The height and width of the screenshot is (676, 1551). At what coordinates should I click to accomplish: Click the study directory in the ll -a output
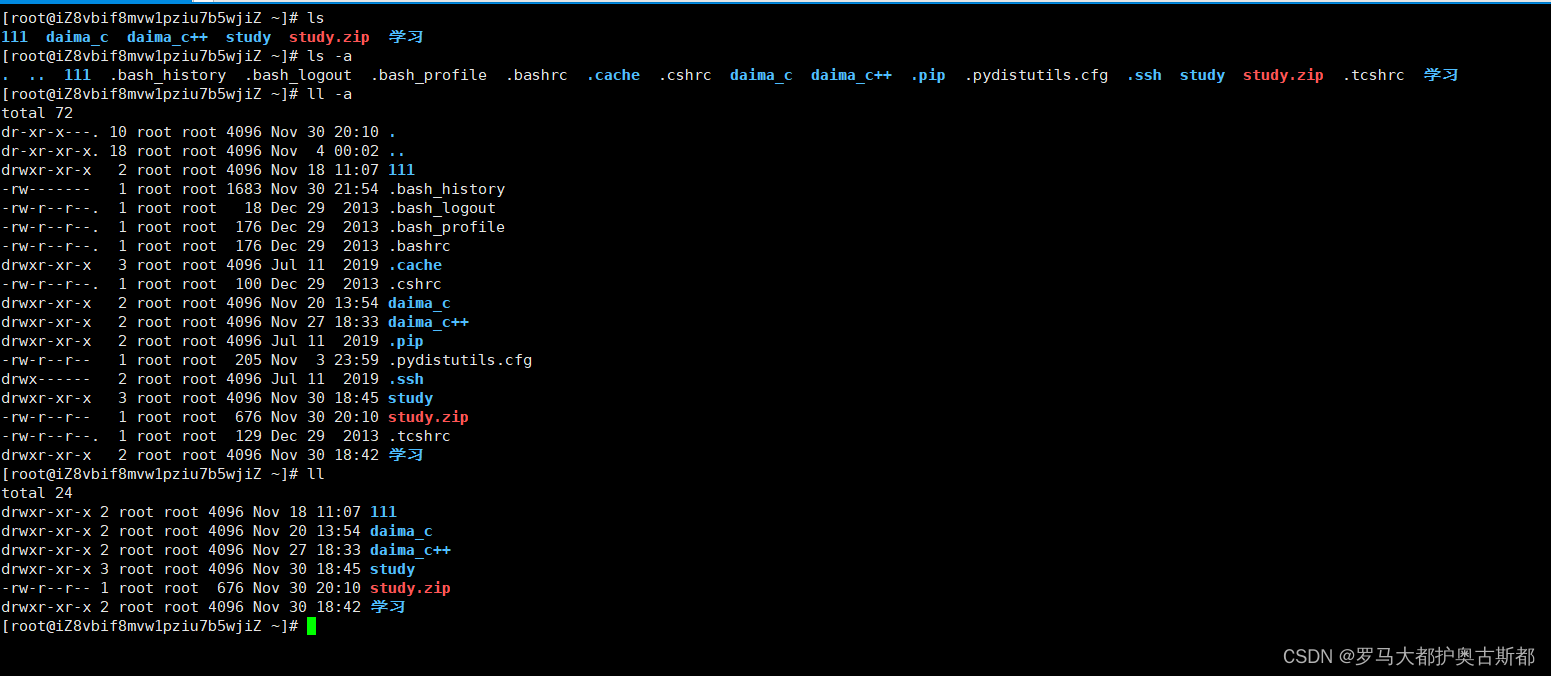click(x=410, y=397)
